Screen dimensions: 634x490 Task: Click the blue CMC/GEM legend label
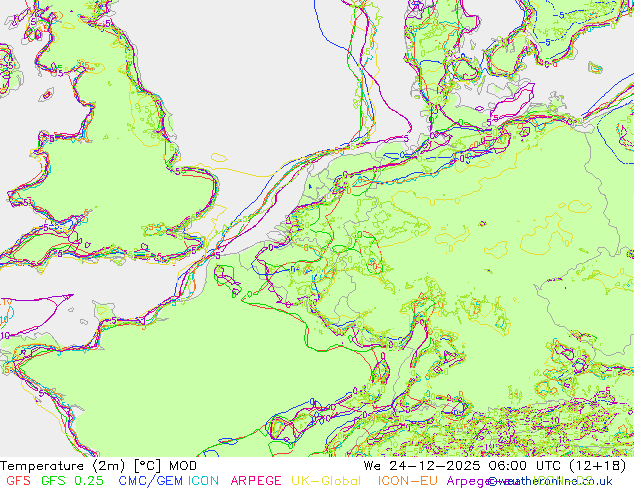(x=152, y=481)
